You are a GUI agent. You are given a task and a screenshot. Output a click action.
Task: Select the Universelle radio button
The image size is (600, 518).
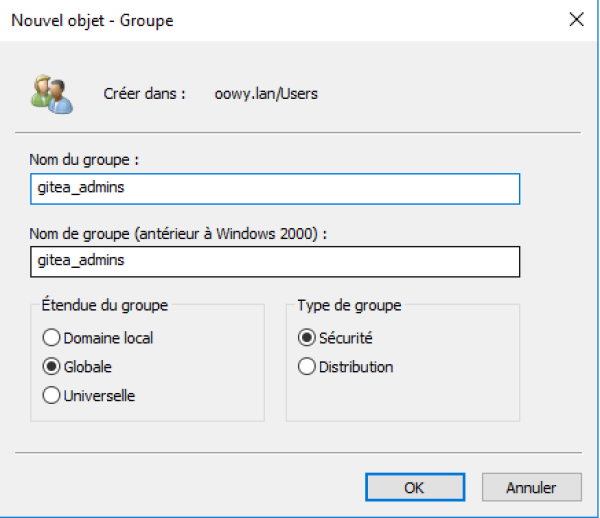(x=50, y=396)
